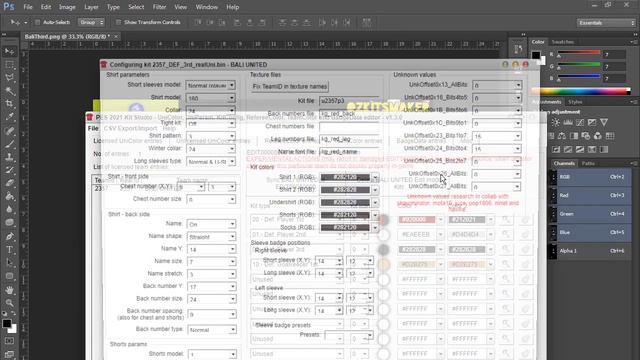Open the Long sleeves type dropdown
Image resolution: width=640 pixels, height=360 pixels.
click(x=211, y=162)
